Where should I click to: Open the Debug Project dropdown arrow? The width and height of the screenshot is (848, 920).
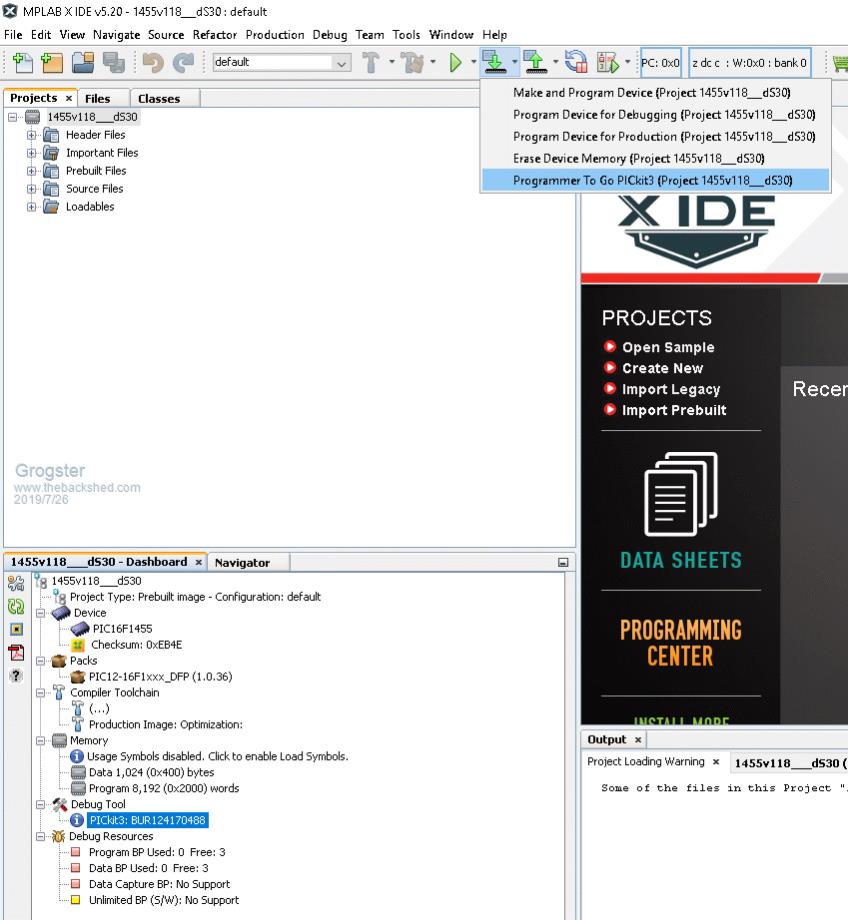[627, 62]
